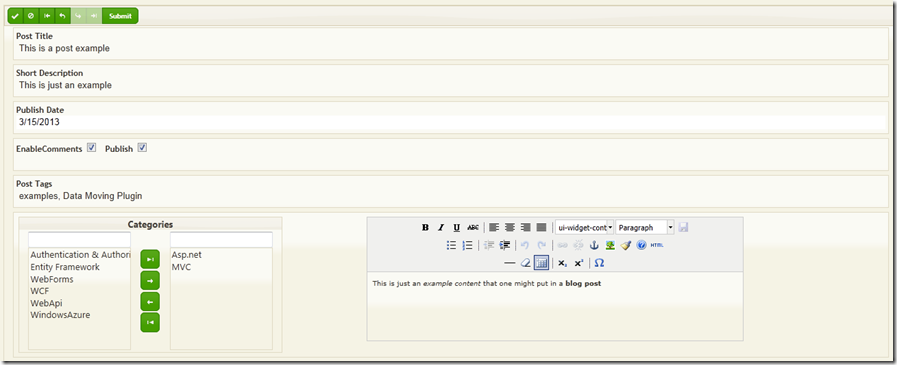Select MVC in selected categories

click(x=181, y=267)
